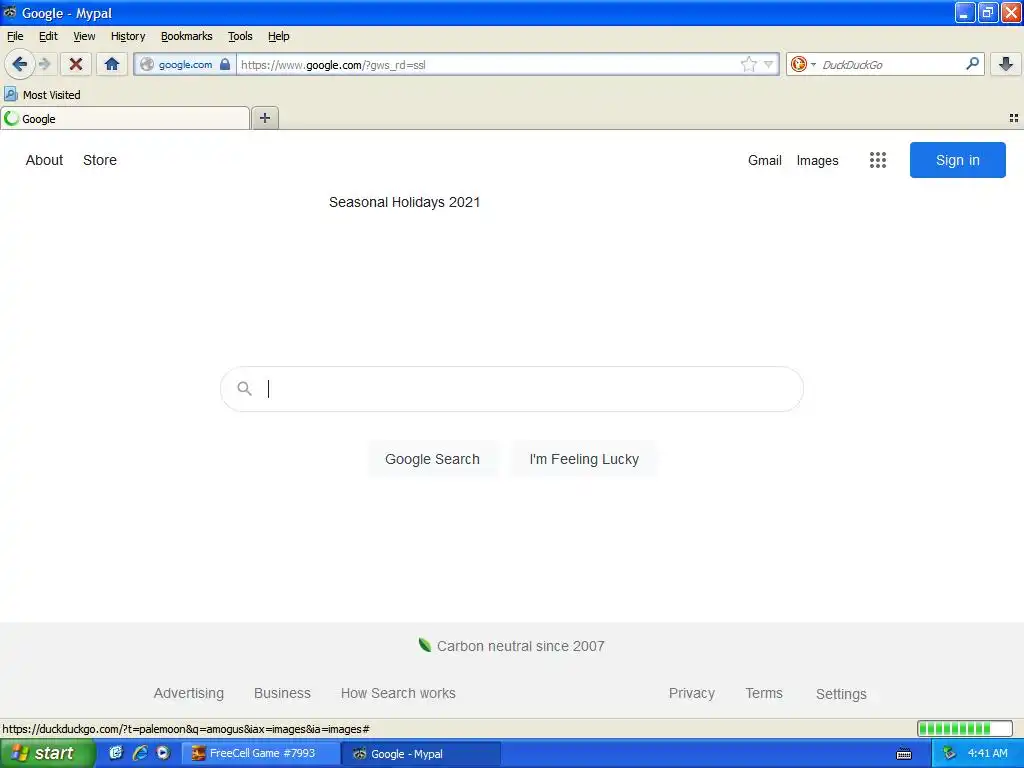Open the Business footer link
This screenshot has width=1024, height=768.
coord(282,693)
